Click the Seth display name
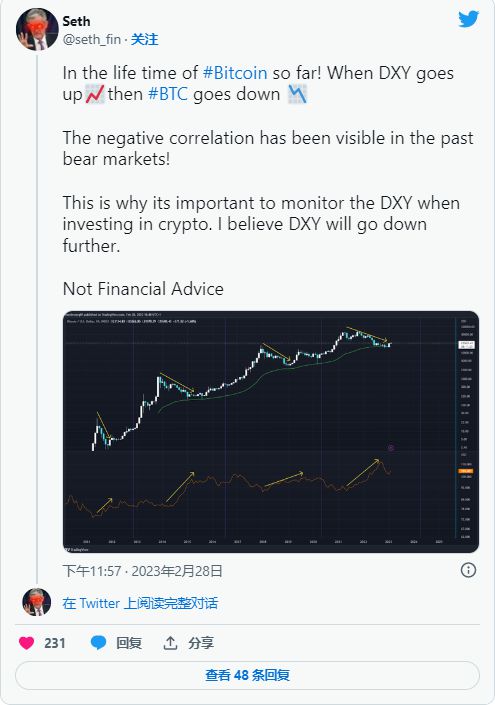Viewport: 495px width, 705px height. (x=76, y=21)
